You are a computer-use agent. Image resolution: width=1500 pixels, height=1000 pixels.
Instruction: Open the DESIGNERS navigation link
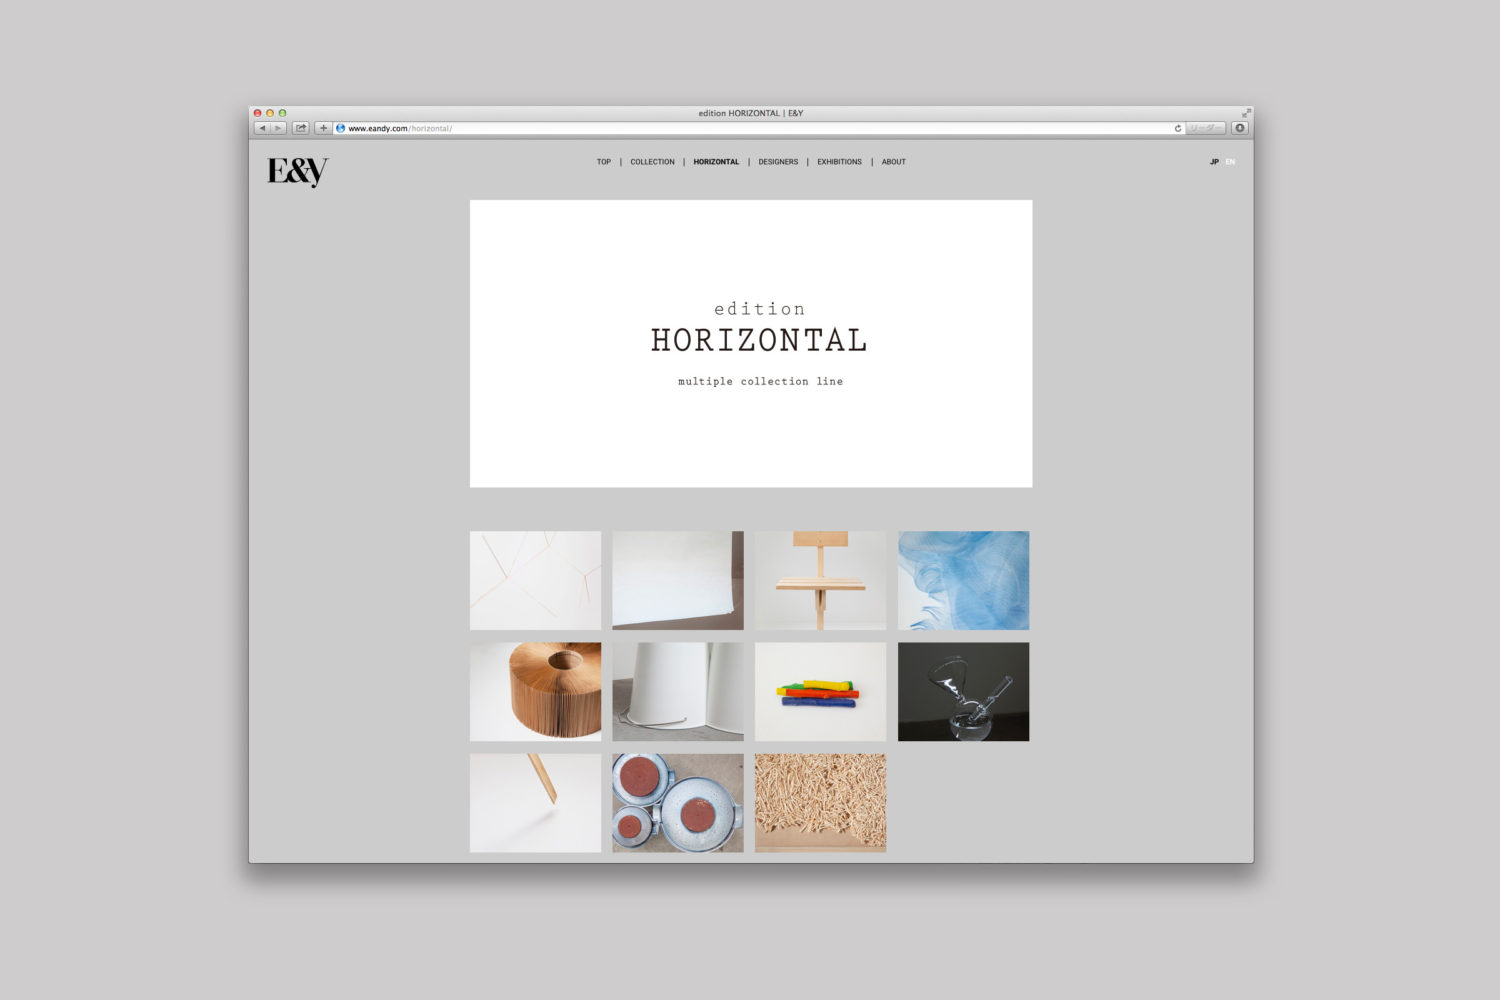(x=778, y=162)
